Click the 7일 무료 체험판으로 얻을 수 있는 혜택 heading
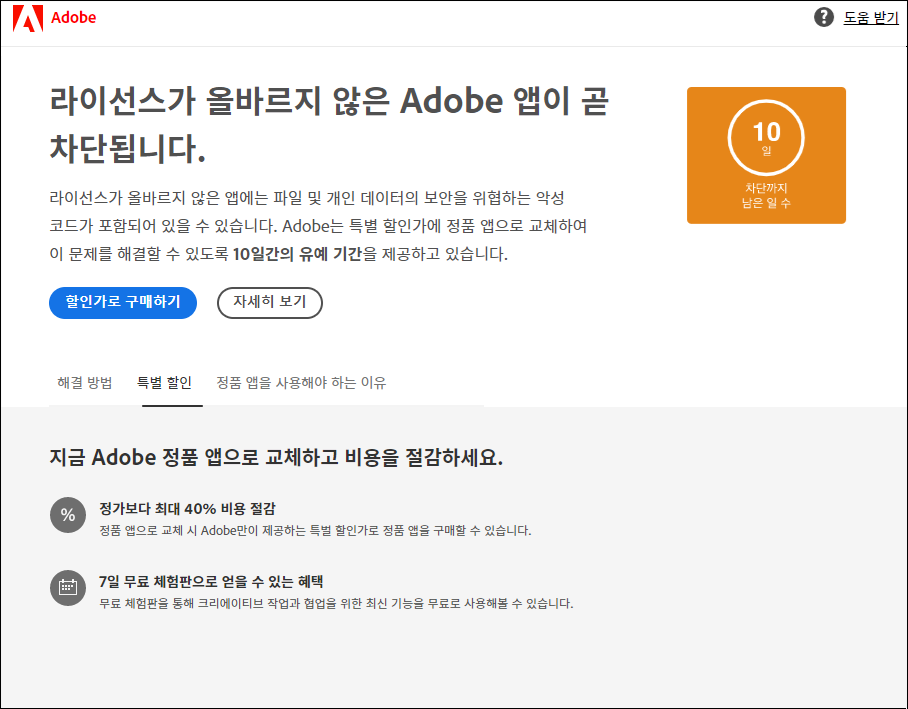908x709 pixels. point(211,582)
